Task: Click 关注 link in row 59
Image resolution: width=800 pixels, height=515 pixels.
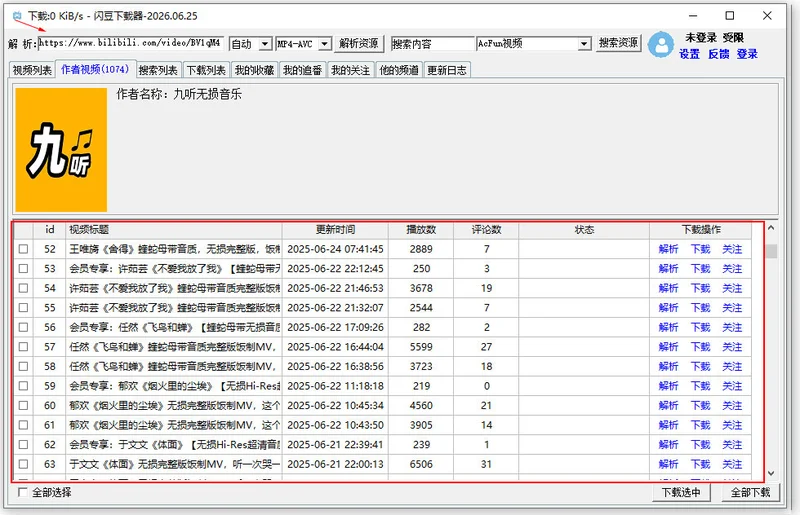Action: click(732, 386)
